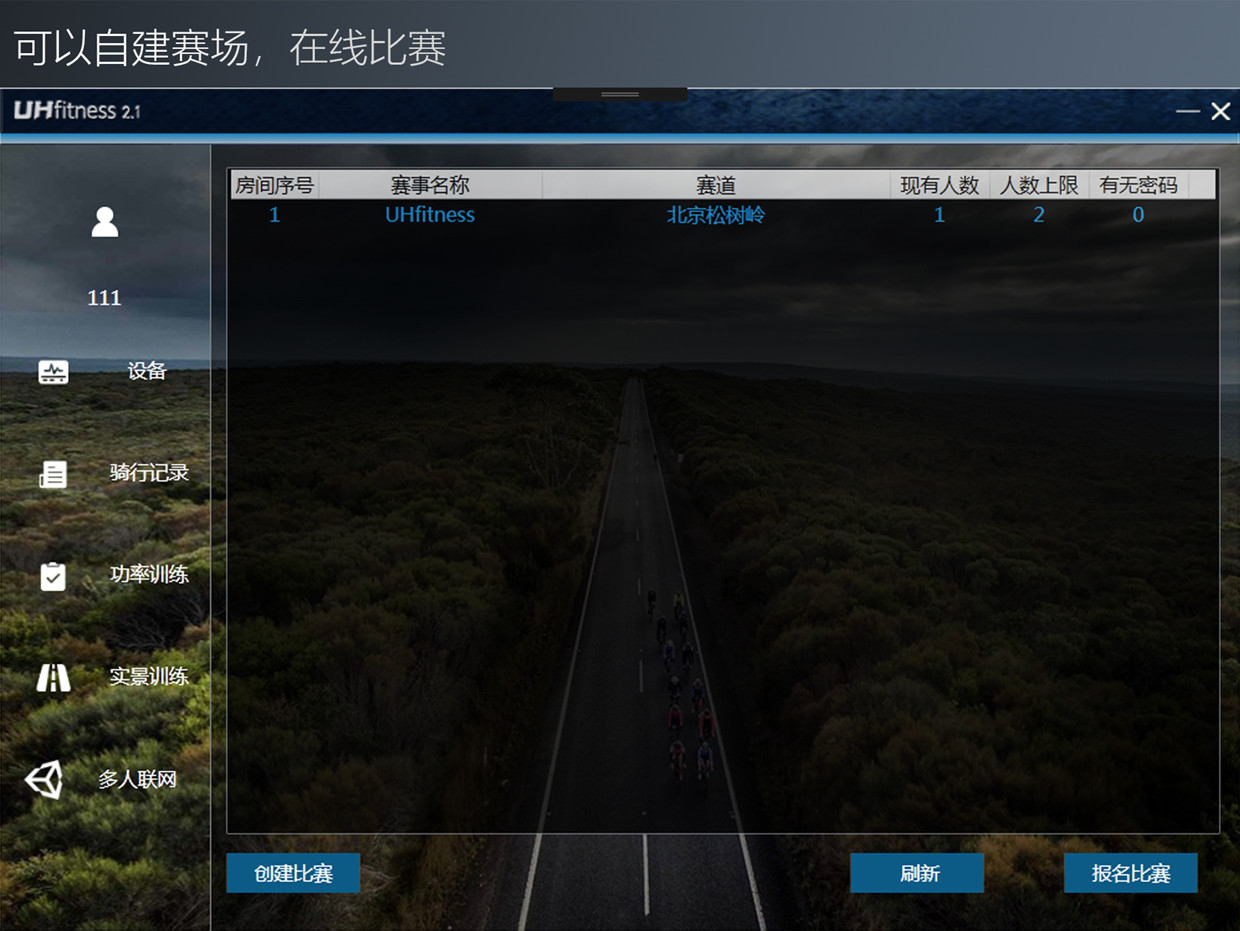Click room number 1 cell

click(x=275, y=214)
